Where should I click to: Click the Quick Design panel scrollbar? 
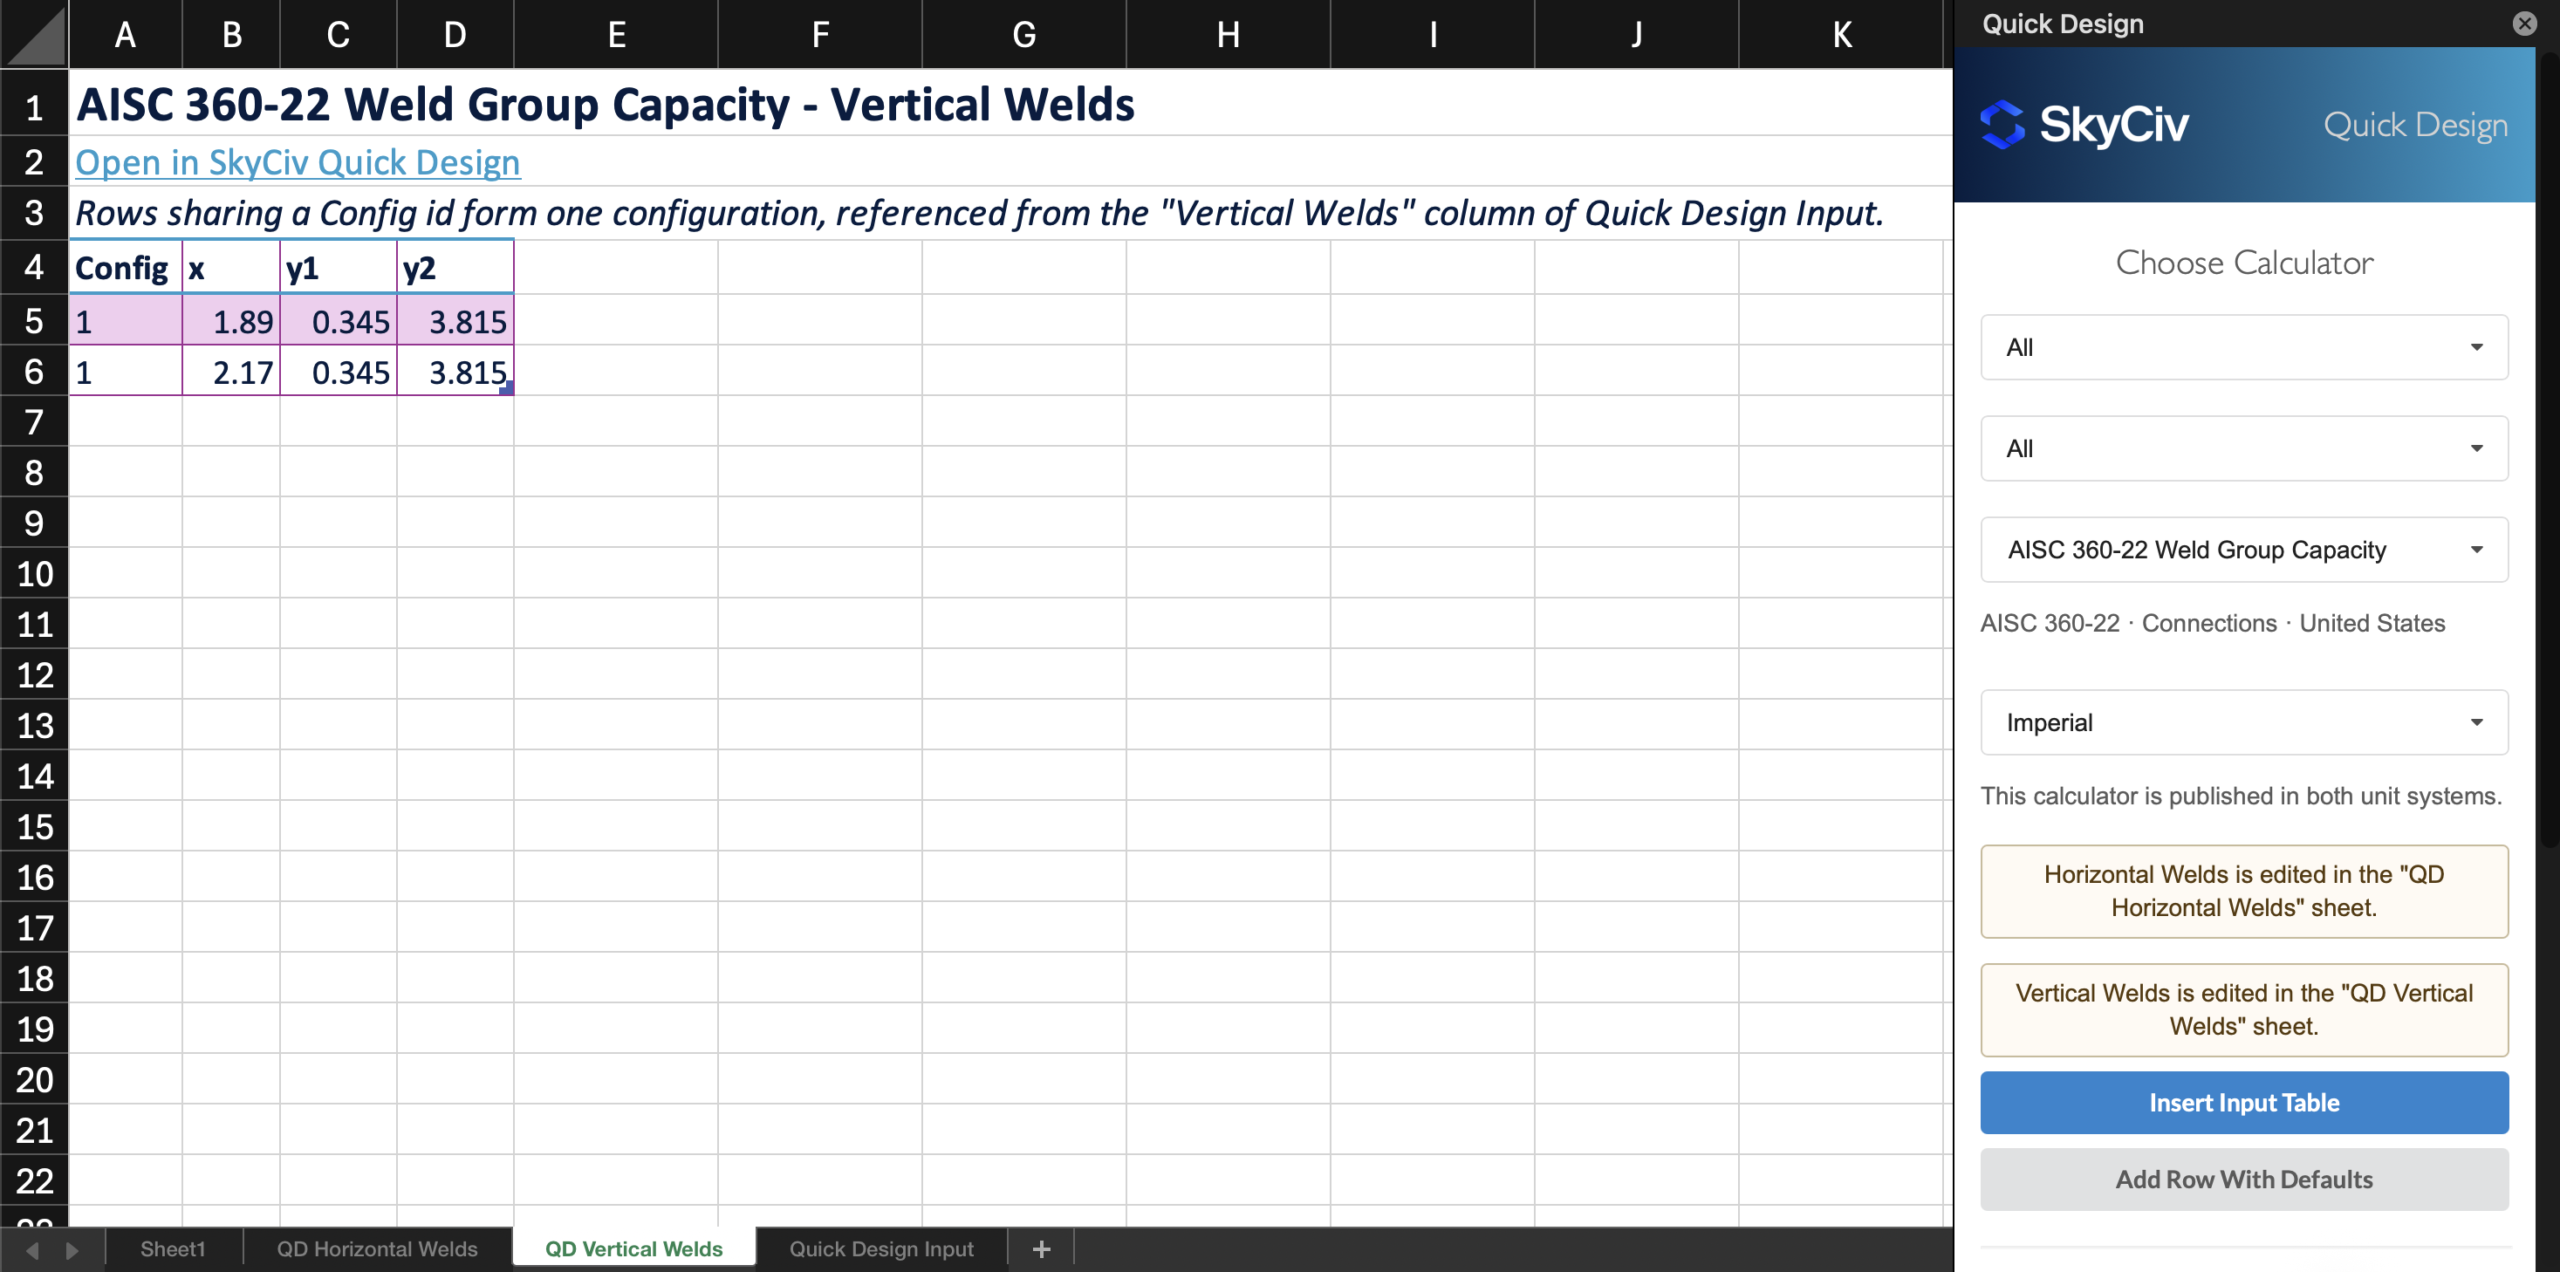2548,450
